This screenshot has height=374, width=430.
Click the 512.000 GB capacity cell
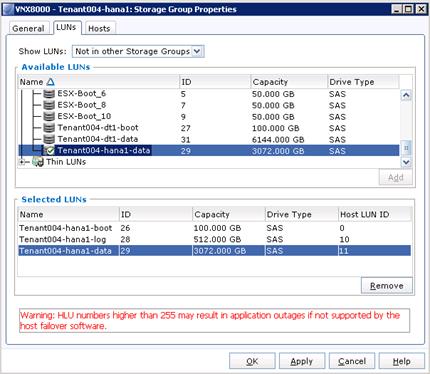(x=217, y=240)
